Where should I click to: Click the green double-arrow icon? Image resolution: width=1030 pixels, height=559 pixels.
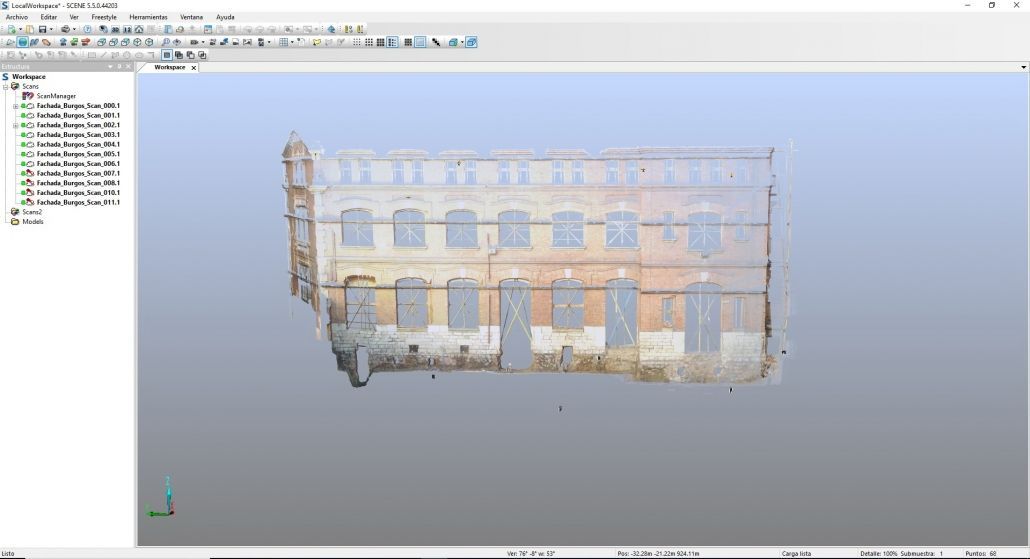(74, 42)
